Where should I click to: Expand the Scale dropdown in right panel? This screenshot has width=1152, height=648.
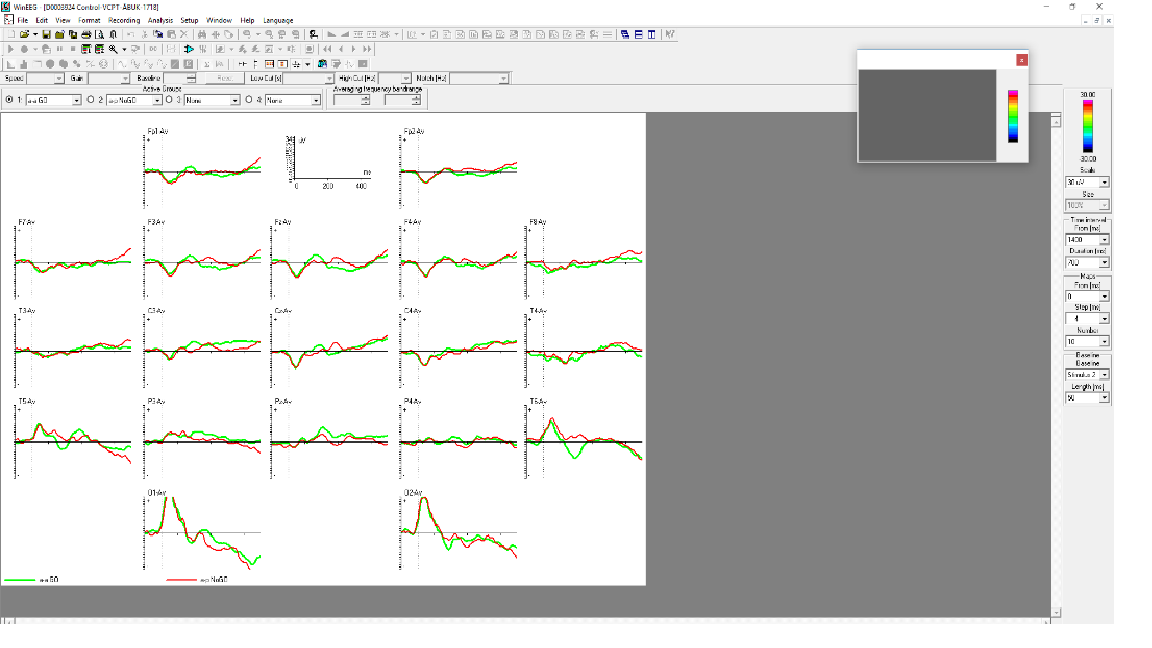(1104, 183)
